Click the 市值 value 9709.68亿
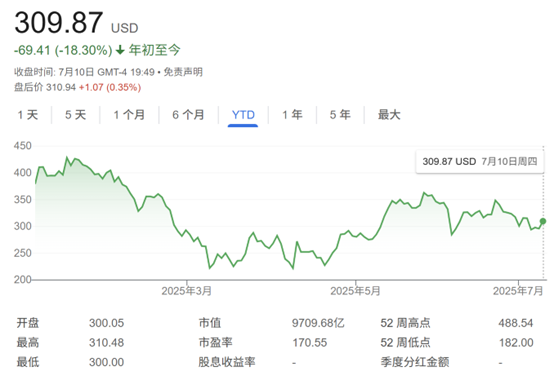 (x=318, y=323)
